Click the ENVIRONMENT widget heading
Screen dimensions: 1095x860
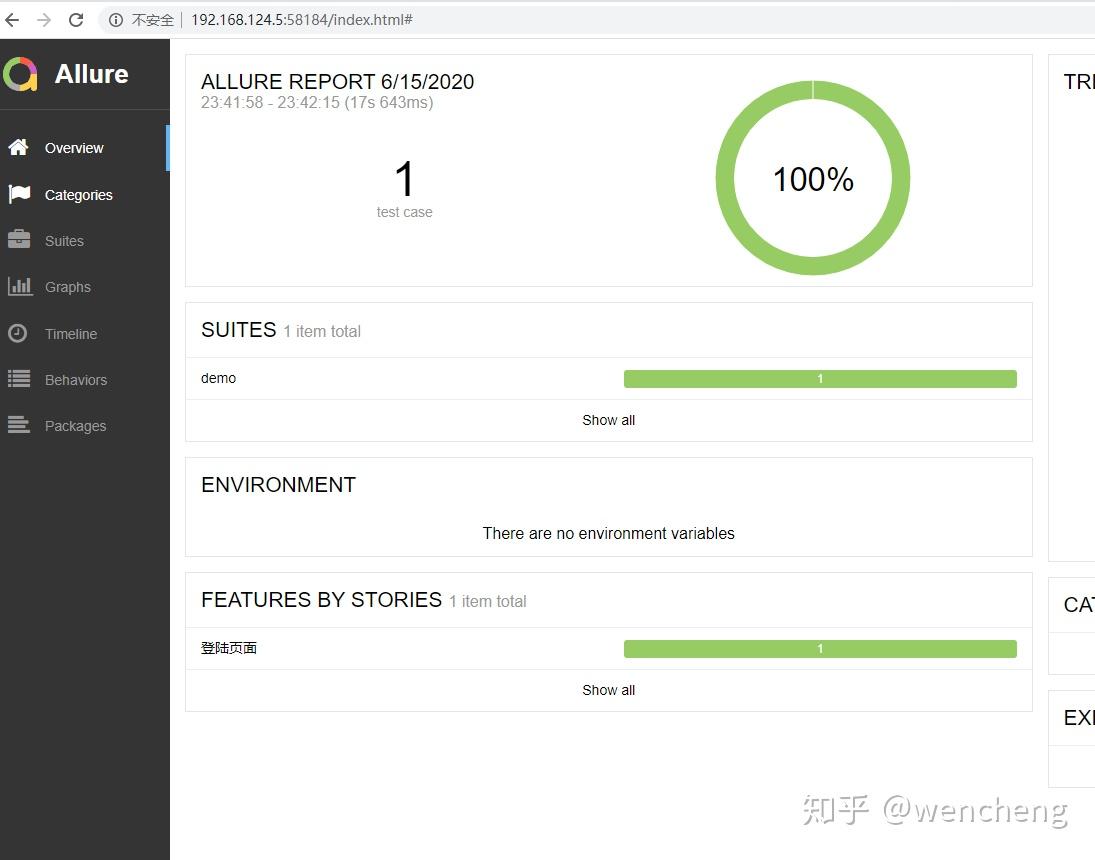point(278,485)
